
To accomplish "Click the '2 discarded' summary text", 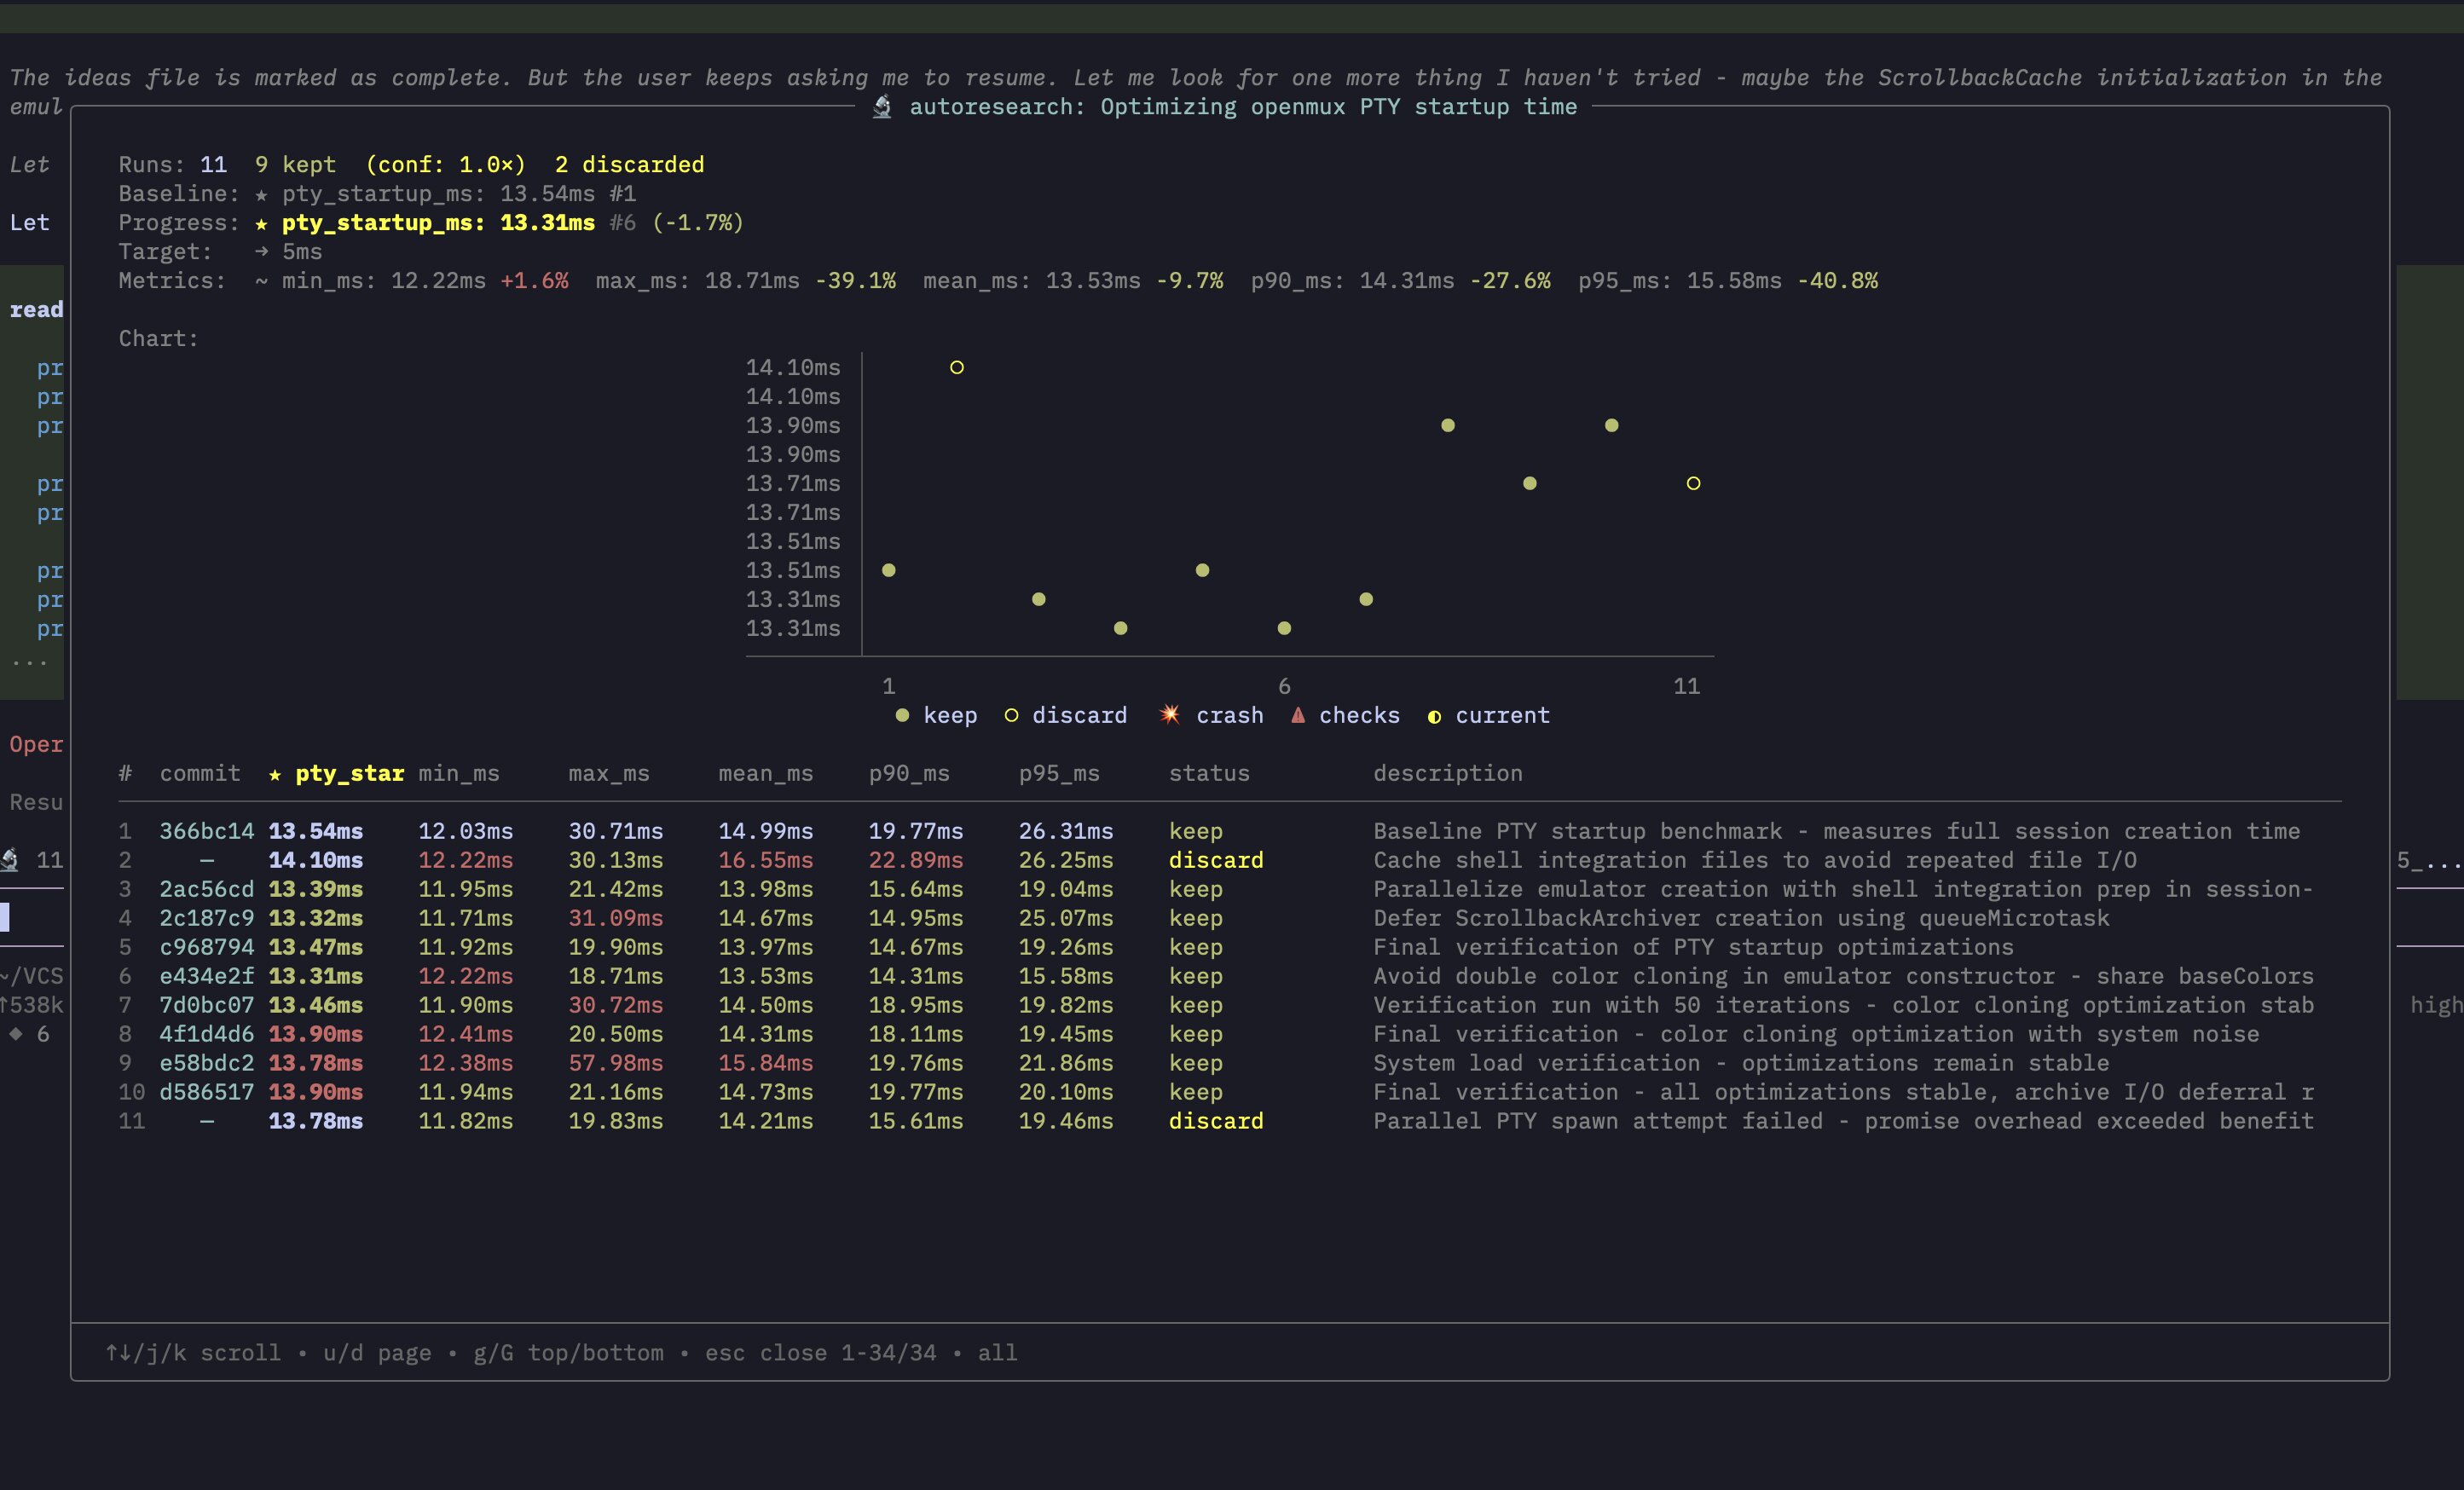I will click(629, 165).
